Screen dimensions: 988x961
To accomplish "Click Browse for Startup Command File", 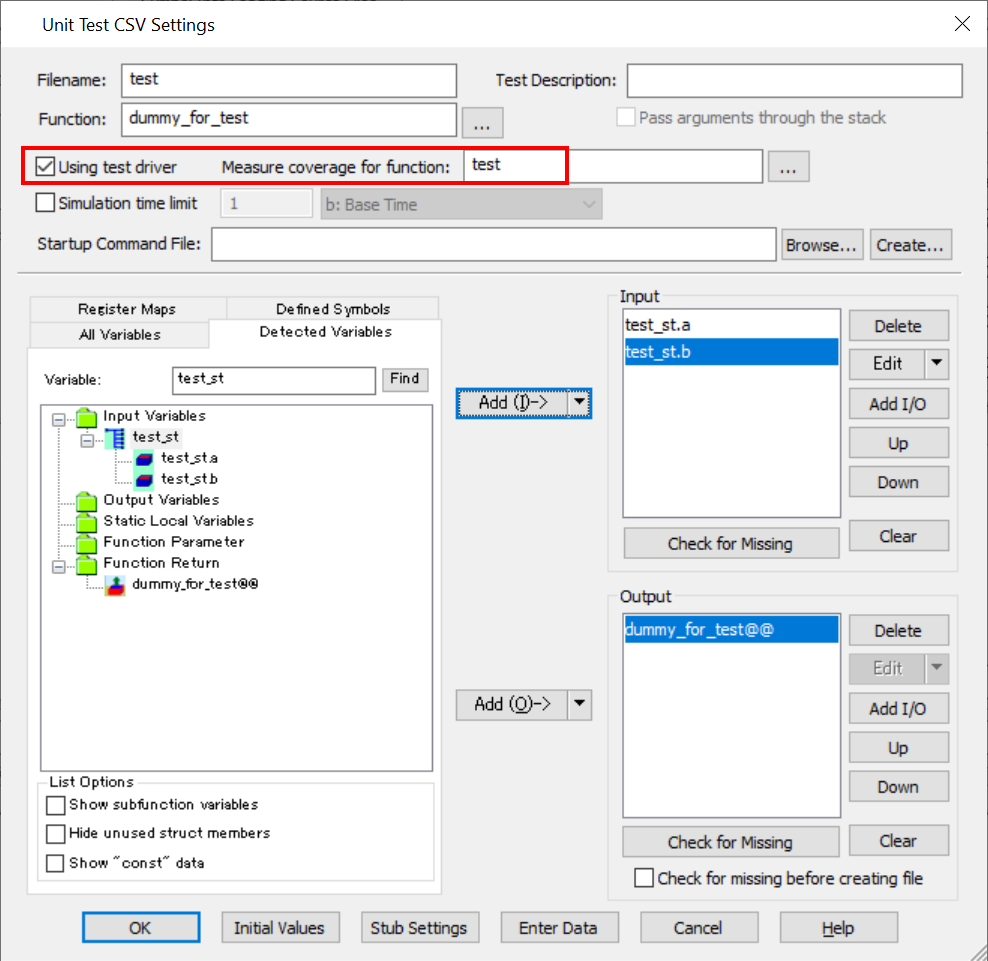I will pos(822,245).
